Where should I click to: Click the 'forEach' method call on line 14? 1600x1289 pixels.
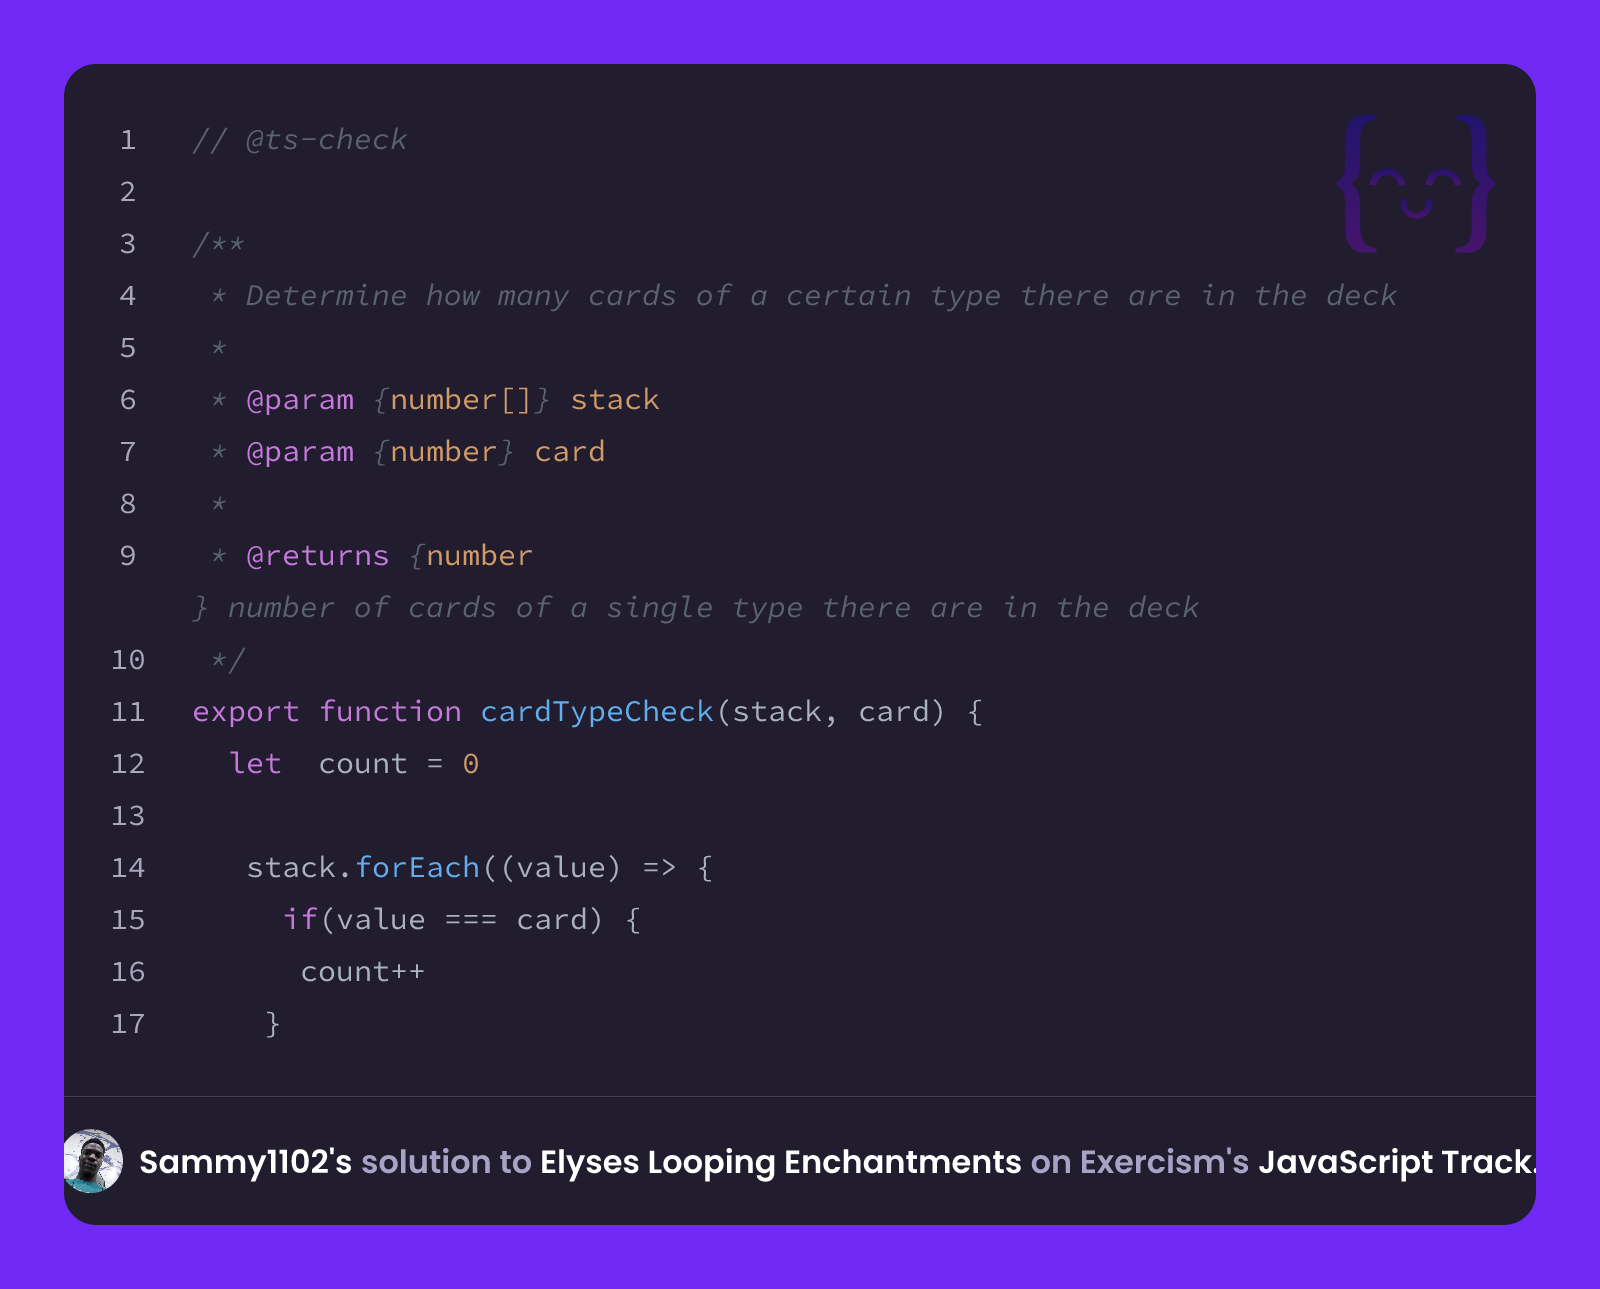point(418,868)
